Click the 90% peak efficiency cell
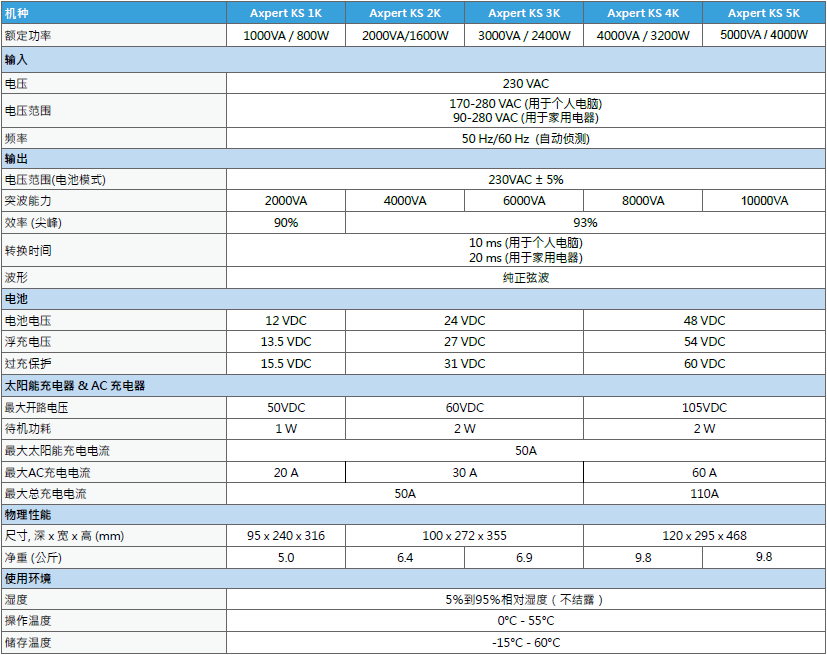This screenshot has height=655, width=827. coord(286,223)
